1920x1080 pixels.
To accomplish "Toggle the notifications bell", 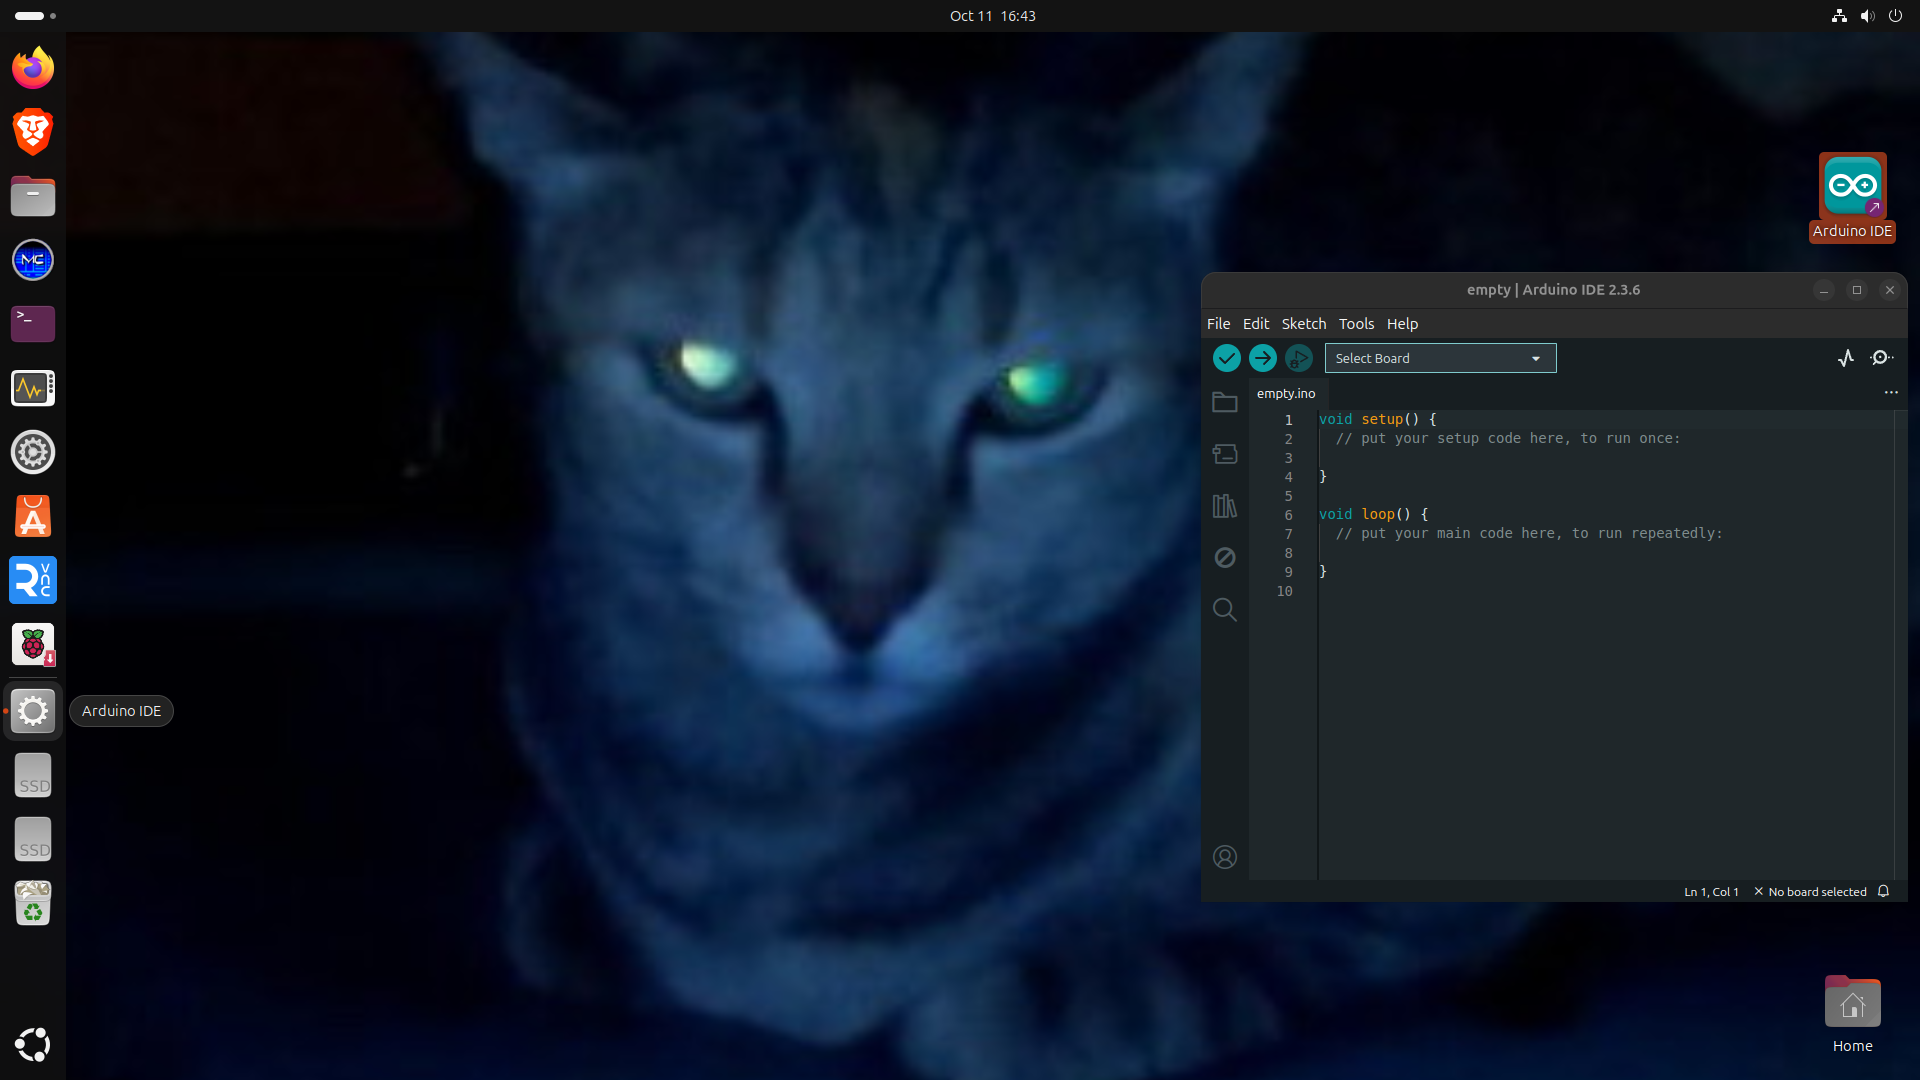I will click(1883, 891).
